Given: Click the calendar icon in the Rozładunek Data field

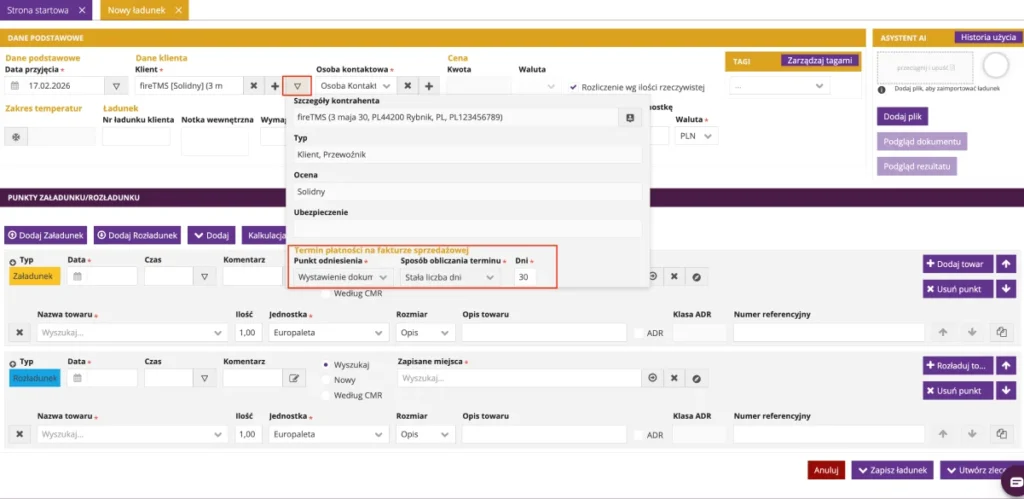Looking at the screenshot, I should (x=77, y=378).
